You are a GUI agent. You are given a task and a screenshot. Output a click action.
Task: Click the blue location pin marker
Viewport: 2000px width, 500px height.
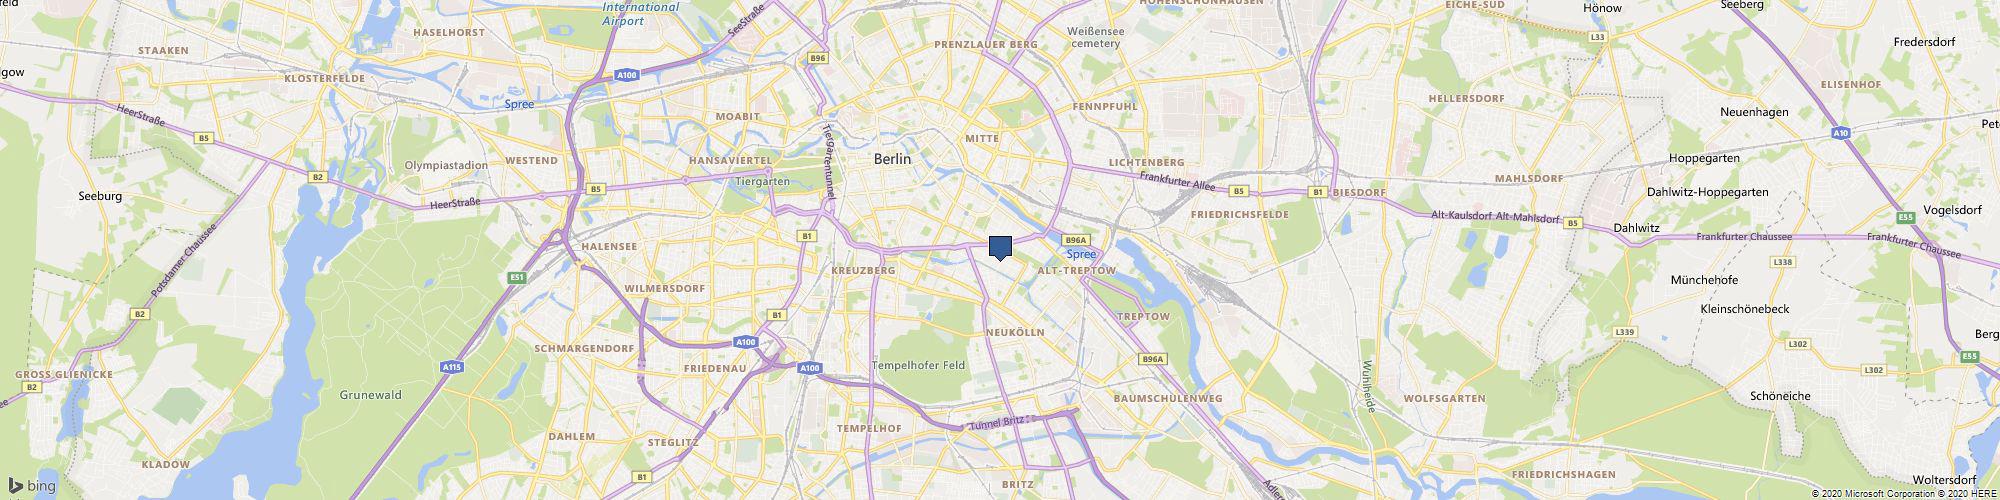pyautogui.click(x=1000, y=248)
